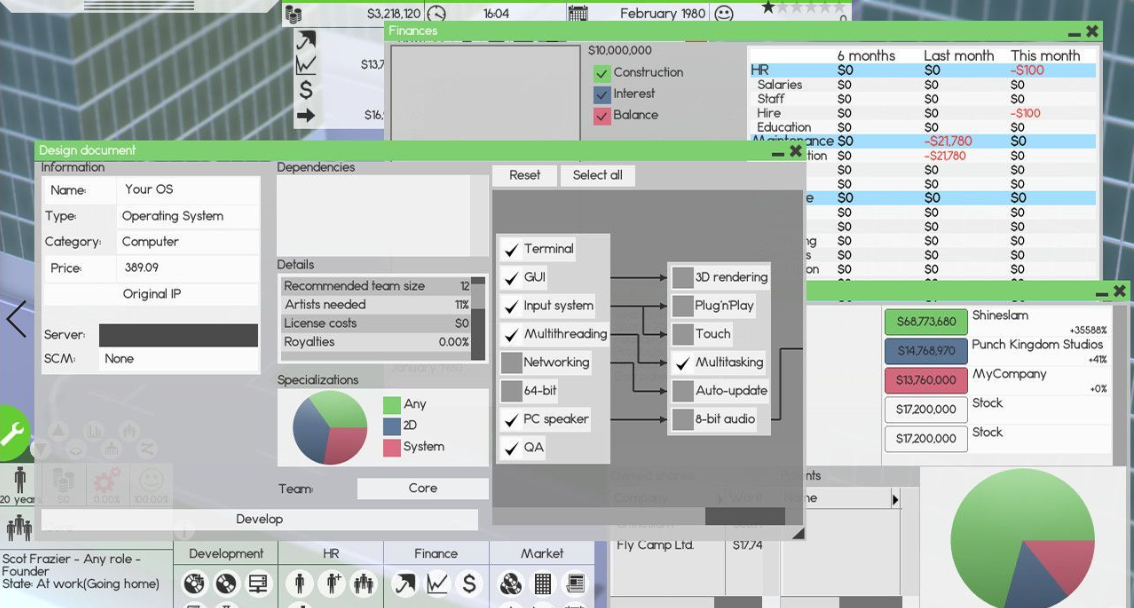Enable the Plug'n'Play feature
This screenshot has width=1134, height=608.
(683, 306)
